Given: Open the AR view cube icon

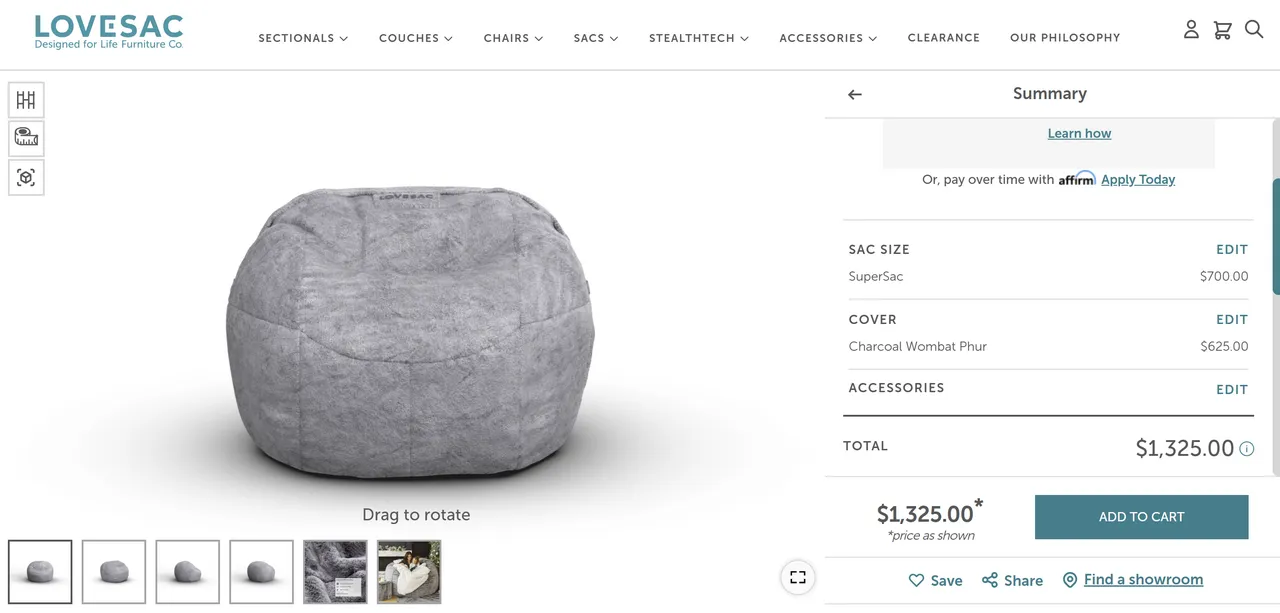Looking at the screenshot, I should (26, 177).
